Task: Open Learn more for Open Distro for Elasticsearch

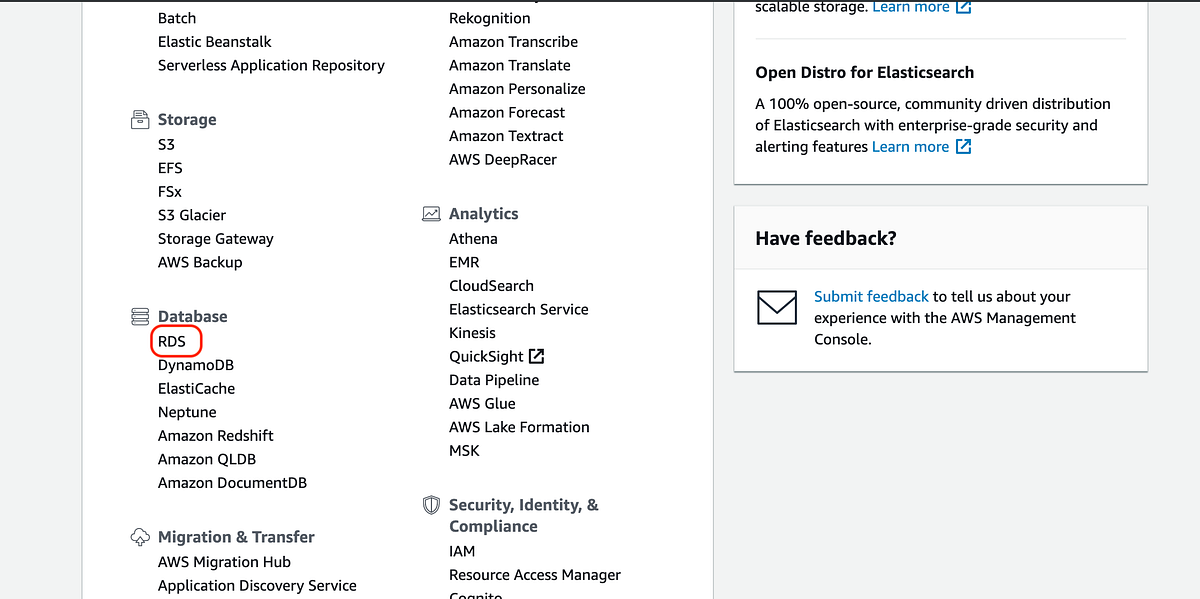Action: (x=912, y=146)
